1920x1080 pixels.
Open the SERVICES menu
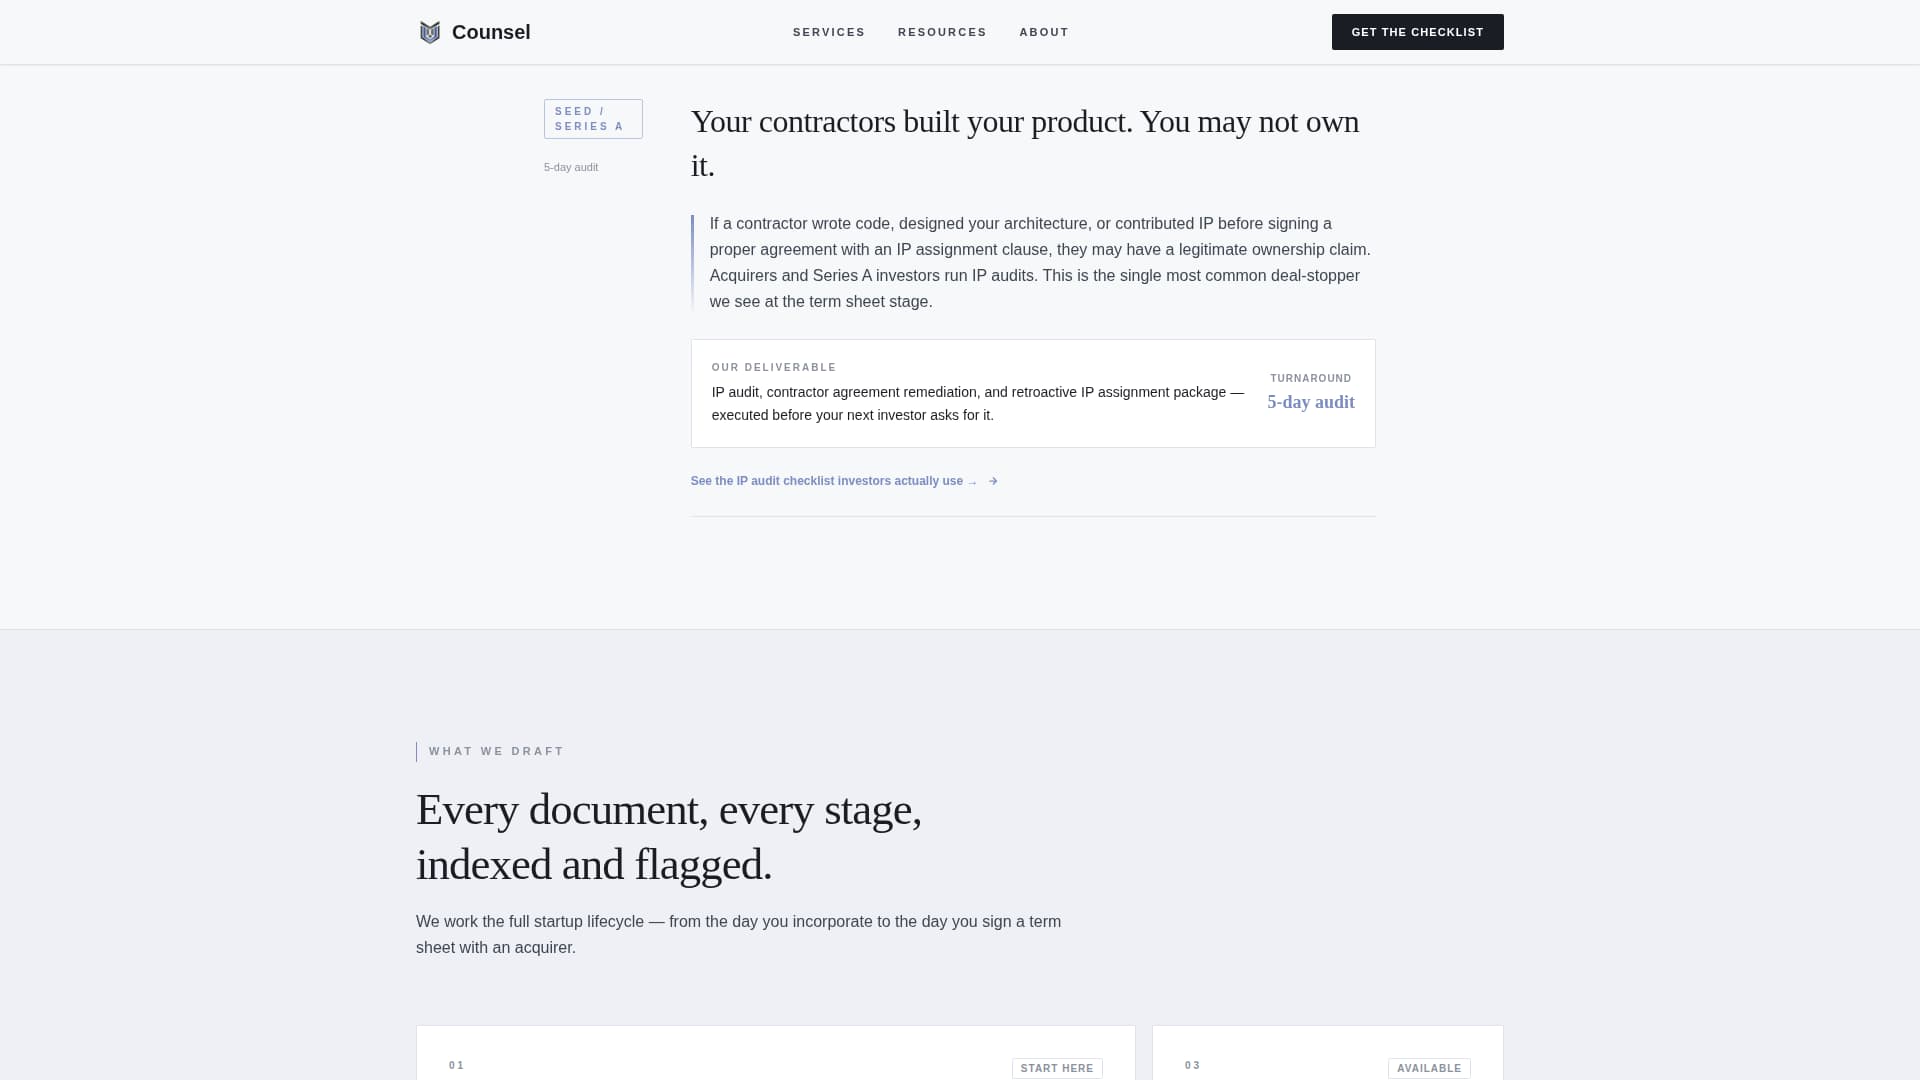coord(828,31)
